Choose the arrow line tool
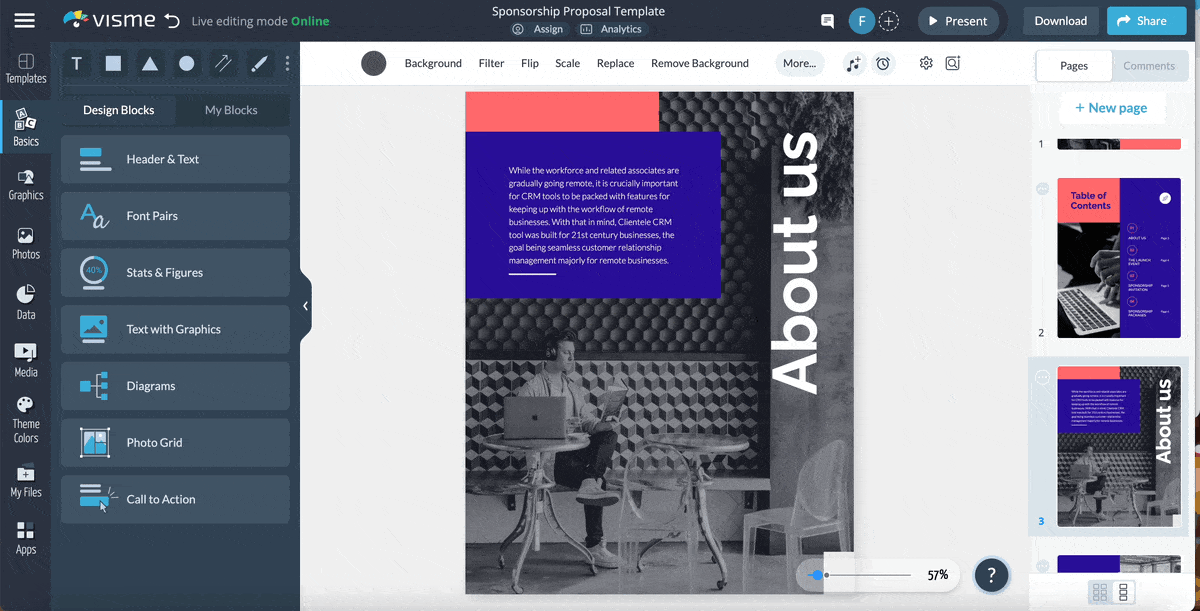This screenshot has height=611, width=1200. 223,64
